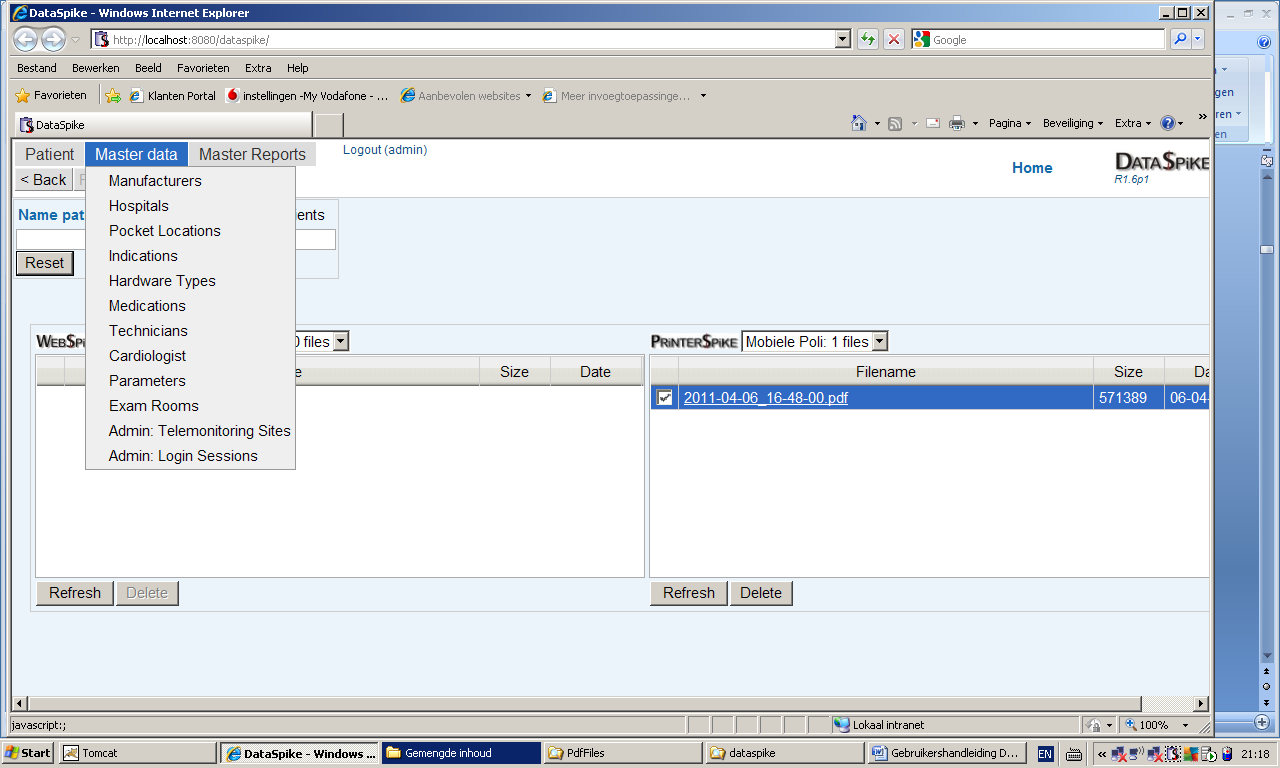Viewport: 1280px width, 768px height.
Task: Click the DataSpike browser tab
Action: [163, 125]
